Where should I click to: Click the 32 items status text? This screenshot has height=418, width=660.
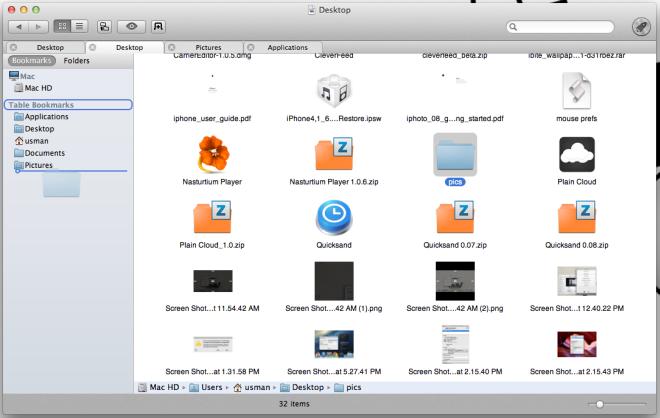tap(294, 404)
